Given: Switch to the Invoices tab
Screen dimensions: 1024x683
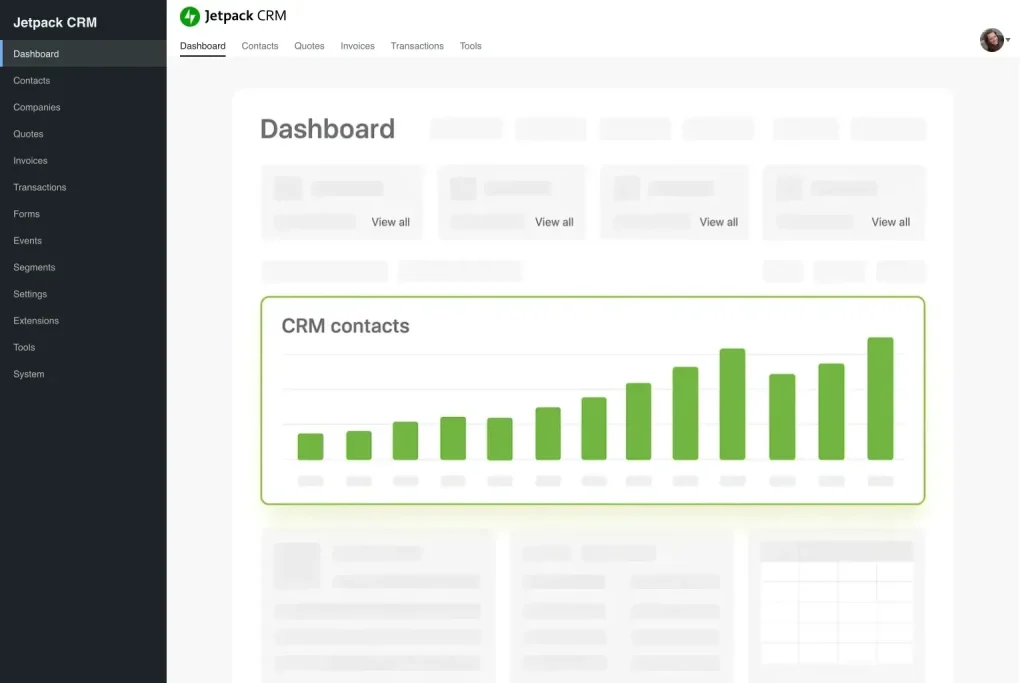Looking at the screenshot, I should coord(357,45).
